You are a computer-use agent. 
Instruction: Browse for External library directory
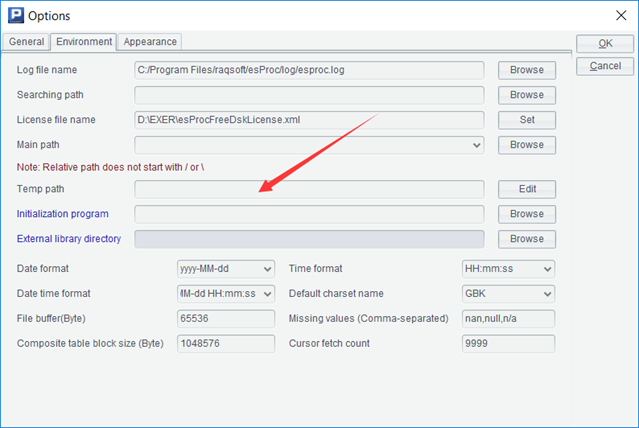pos(526,239)
